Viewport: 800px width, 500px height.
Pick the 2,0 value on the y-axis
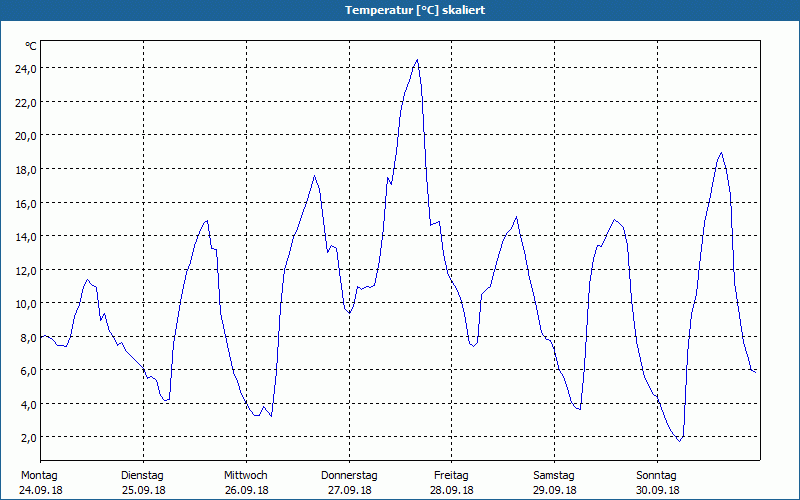coord(28,438)
